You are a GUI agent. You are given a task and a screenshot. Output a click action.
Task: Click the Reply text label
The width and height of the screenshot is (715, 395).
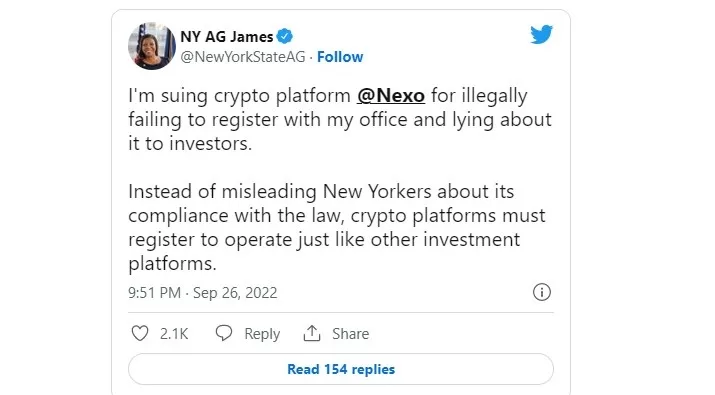[x=262, y=334]
